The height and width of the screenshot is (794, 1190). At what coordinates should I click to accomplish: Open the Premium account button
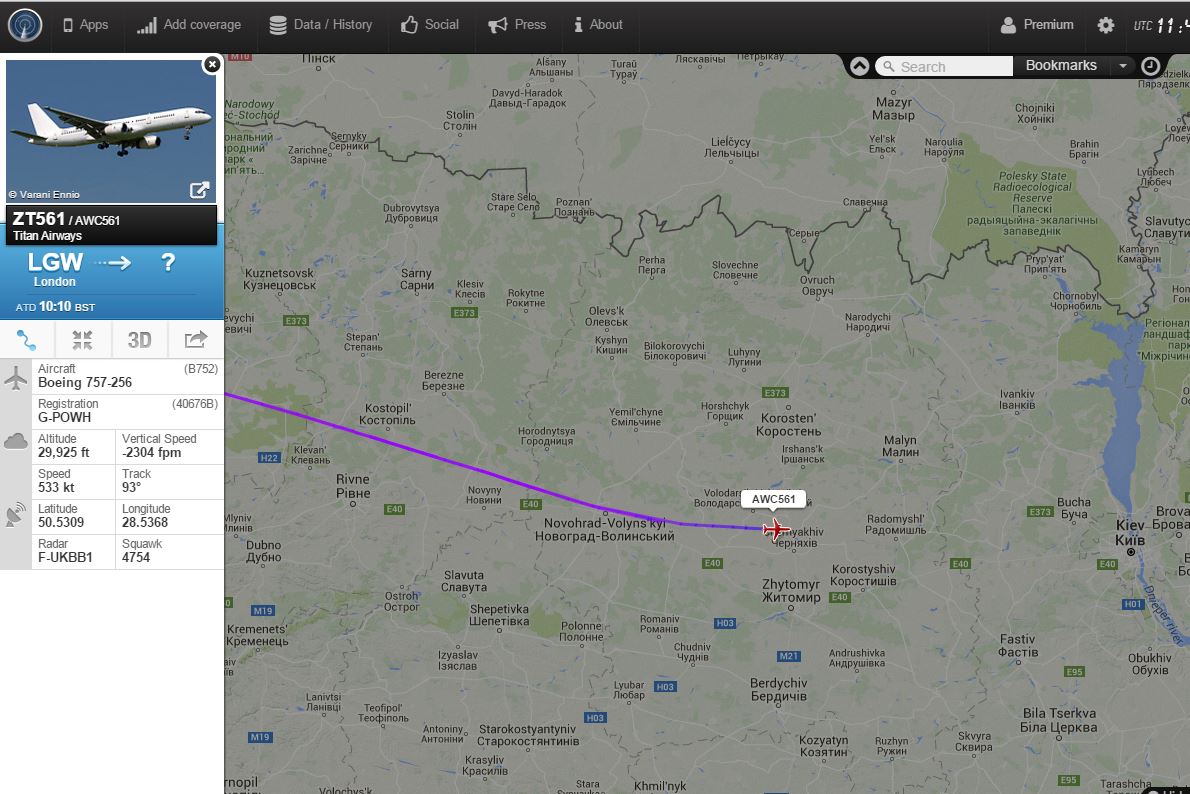[x=1037, y=25]
